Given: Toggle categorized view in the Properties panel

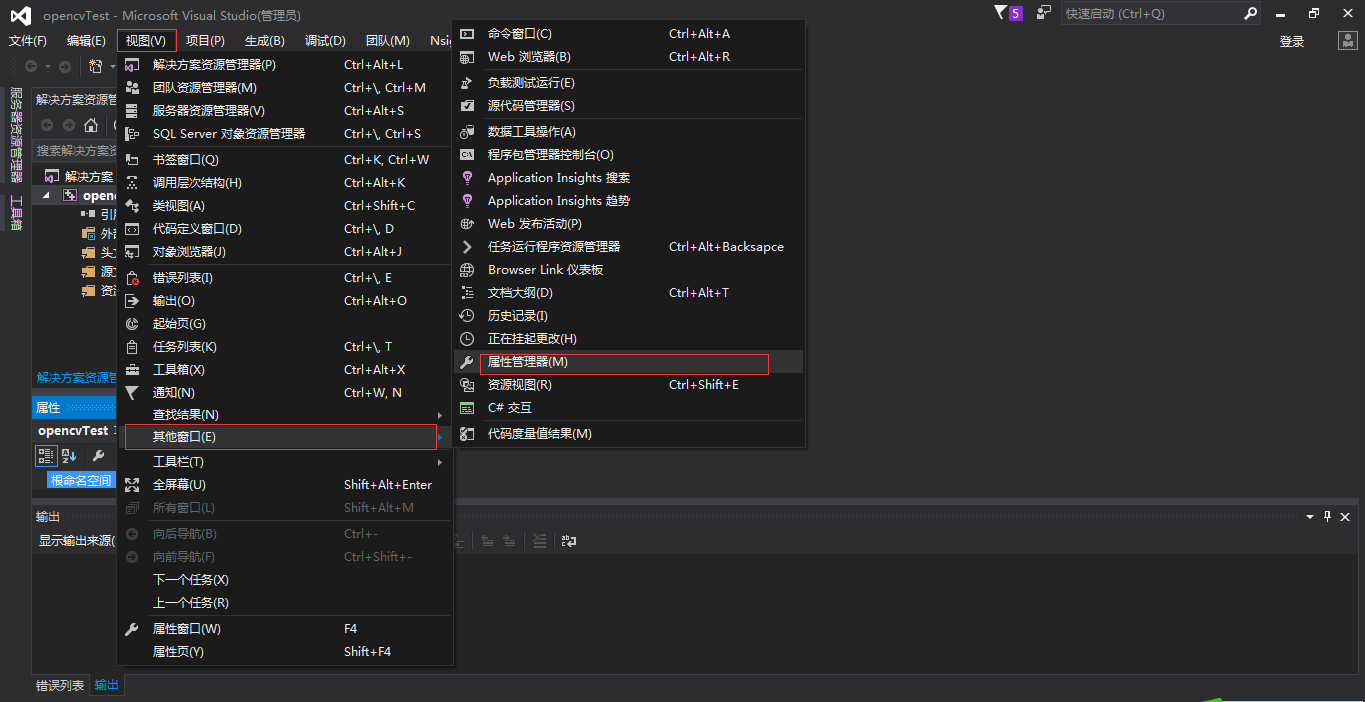Looking at the screenshot, I should tap(46, 455).
